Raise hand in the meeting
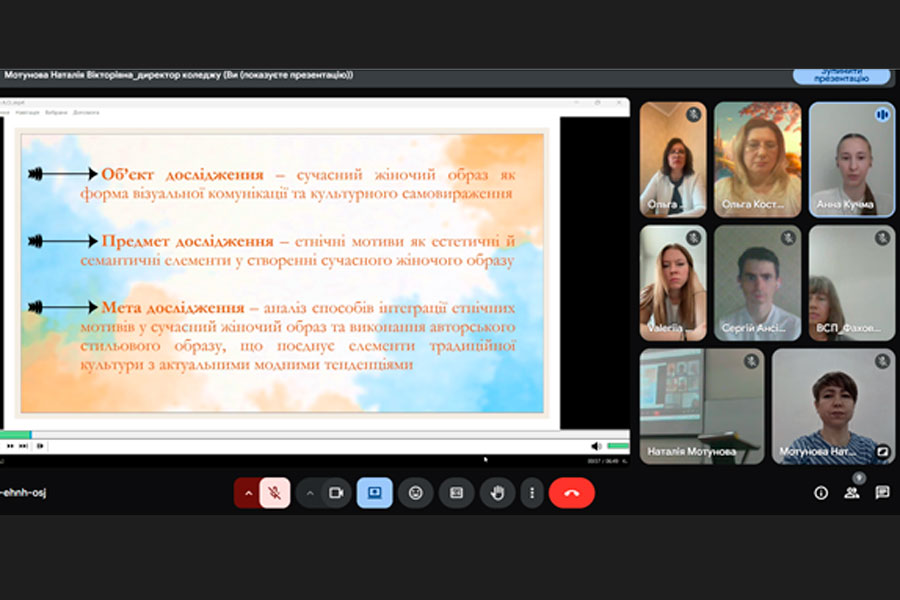900x600 pixels. pyautogui.click(x=497, y=493)
